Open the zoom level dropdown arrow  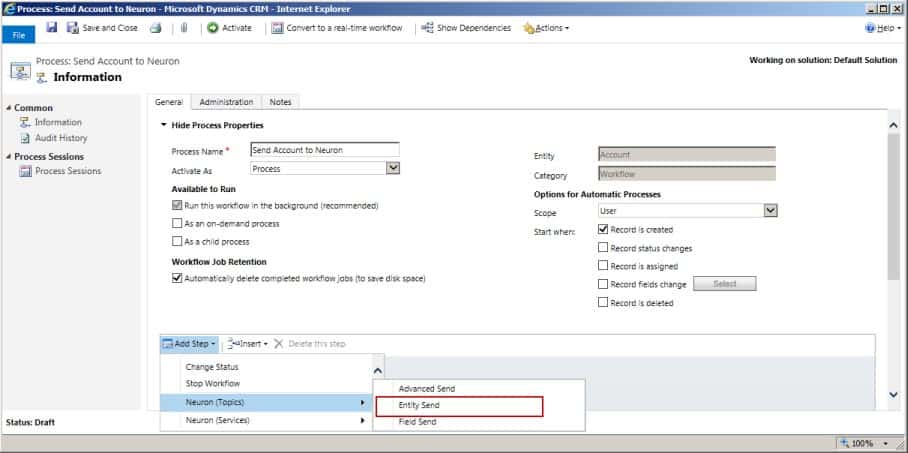(883, 444)
